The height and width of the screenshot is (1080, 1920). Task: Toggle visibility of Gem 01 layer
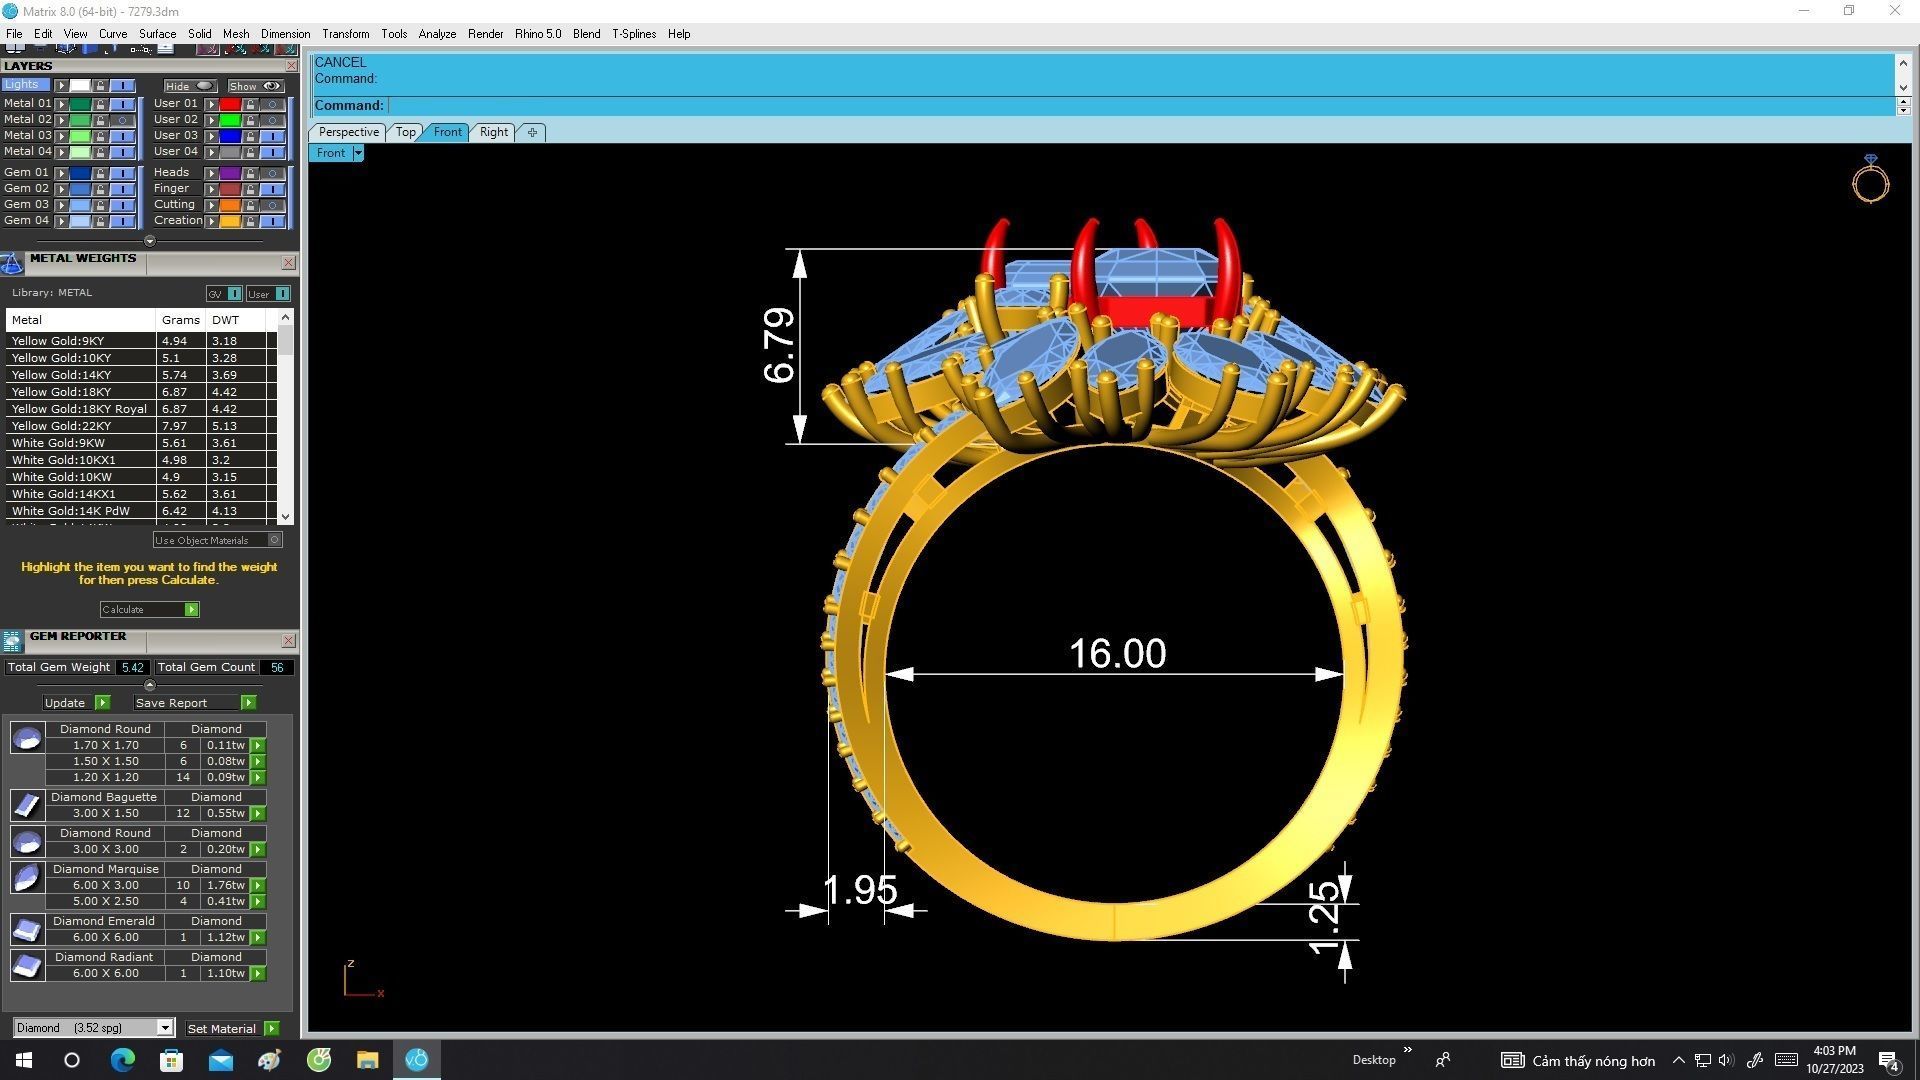click(122, 173)
